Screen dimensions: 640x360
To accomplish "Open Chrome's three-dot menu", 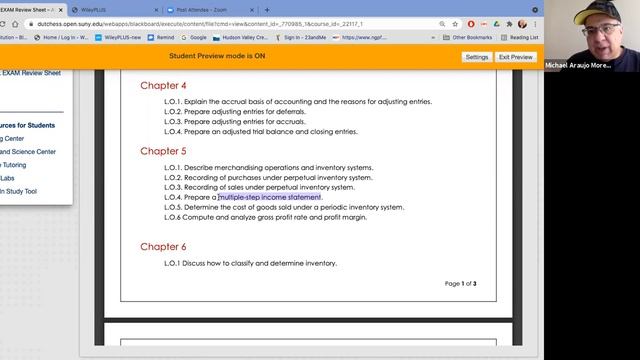I will (535, 24).
